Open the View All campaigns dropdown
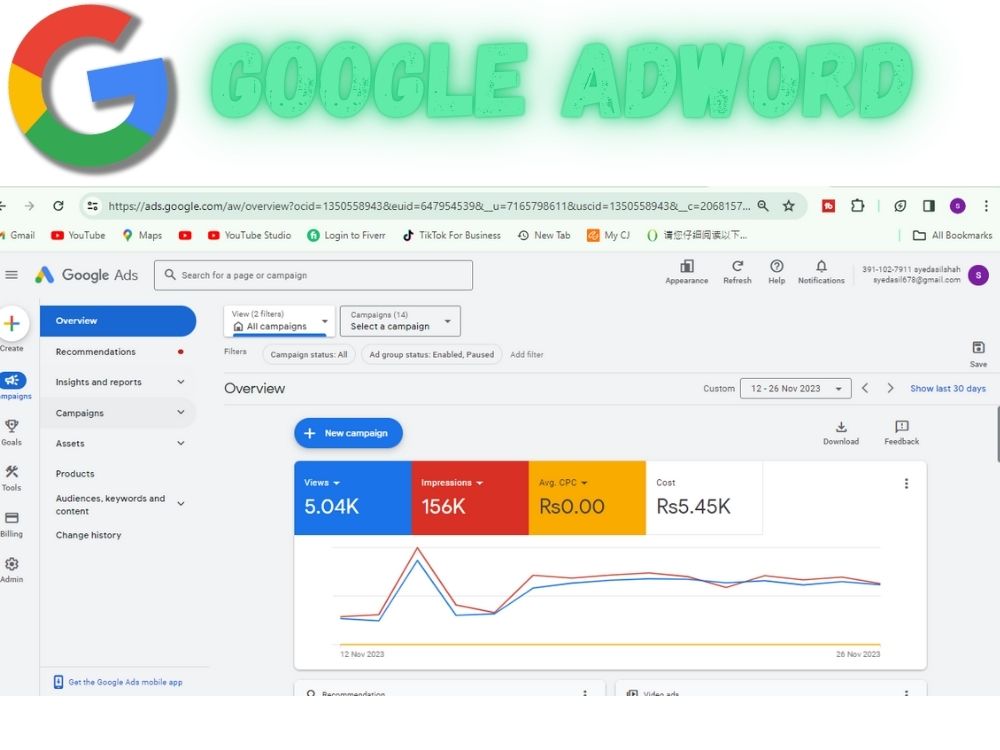This screenshot has width=1000, height=750. [x=279, y=321]
